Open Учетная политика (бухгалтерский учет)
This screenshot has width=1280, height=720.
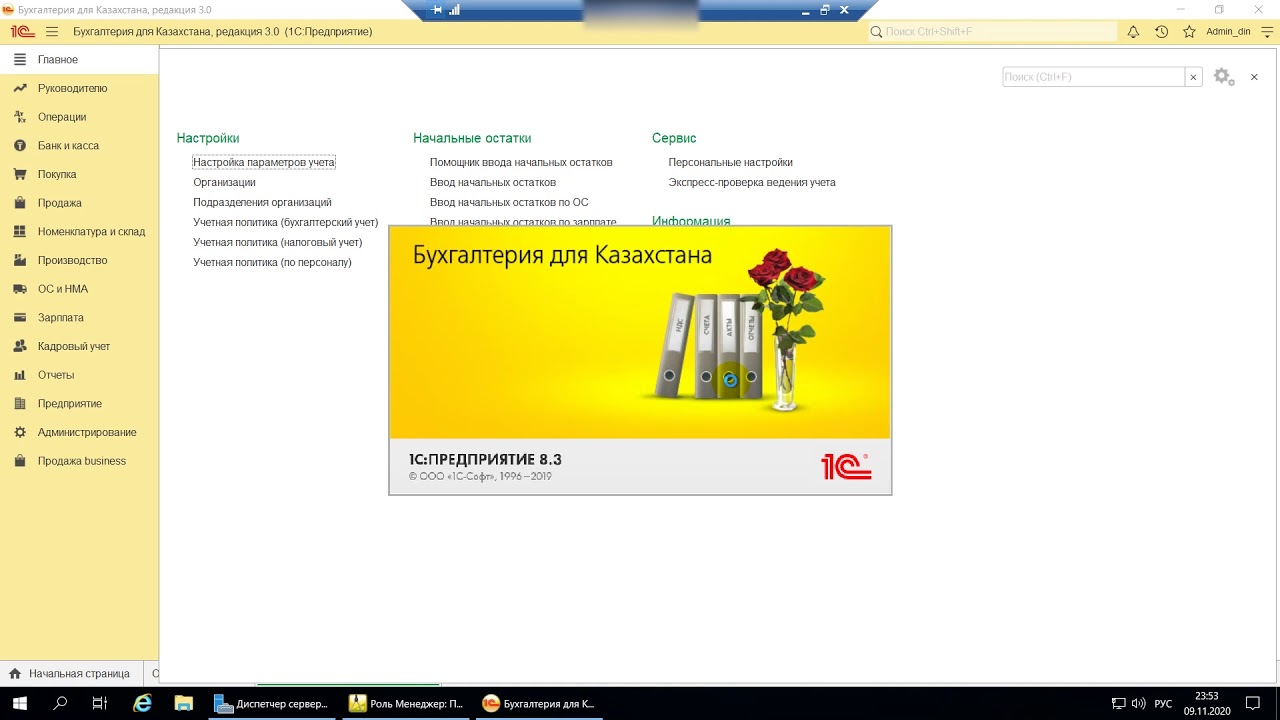[x=285, y=222]
